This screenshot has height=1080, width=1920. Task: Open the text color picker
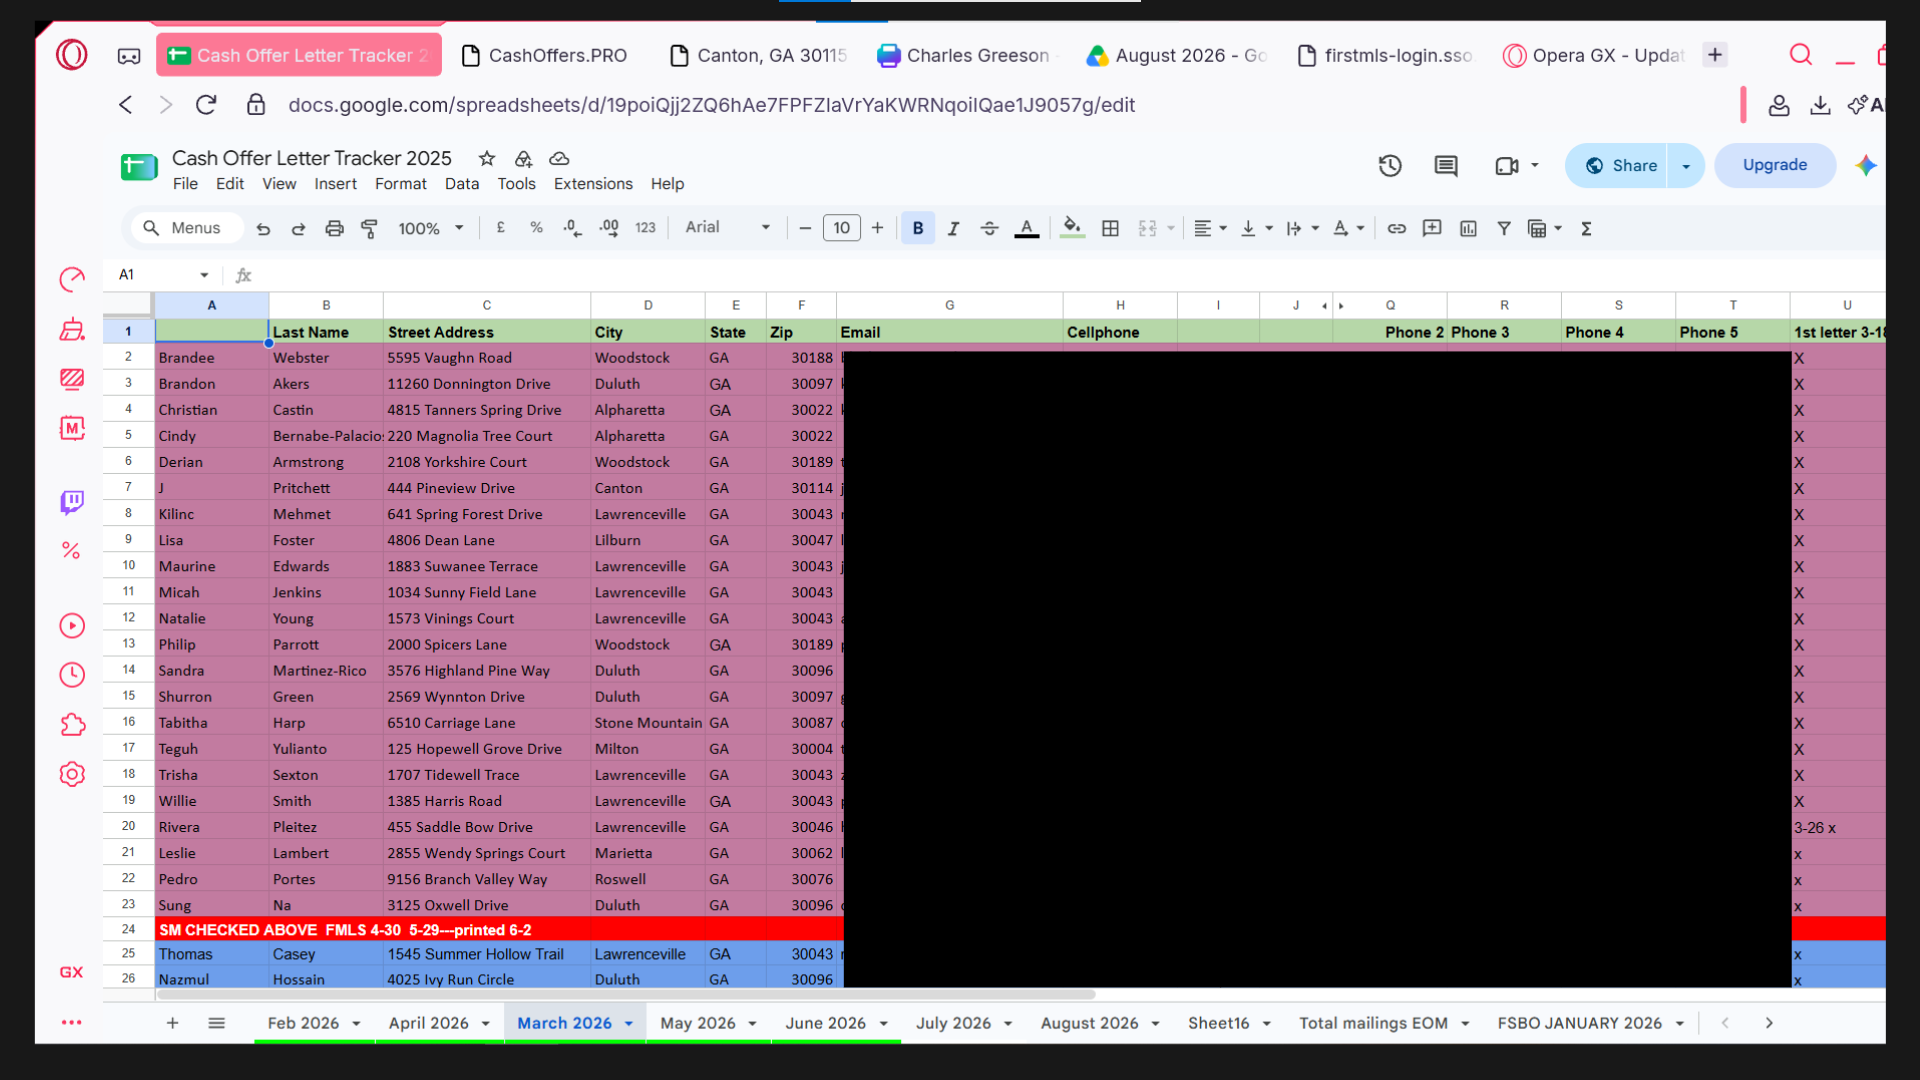tap(1027, 229)
